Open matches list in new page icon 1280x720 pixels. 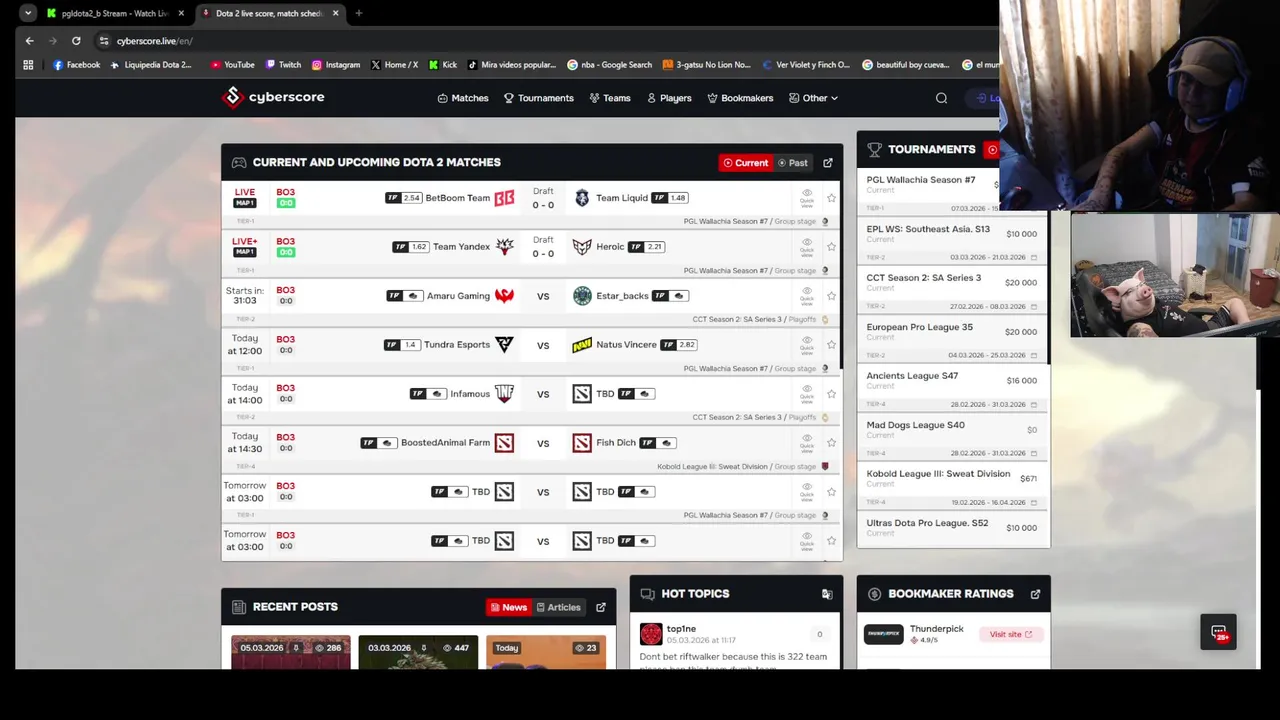(828, 163)
